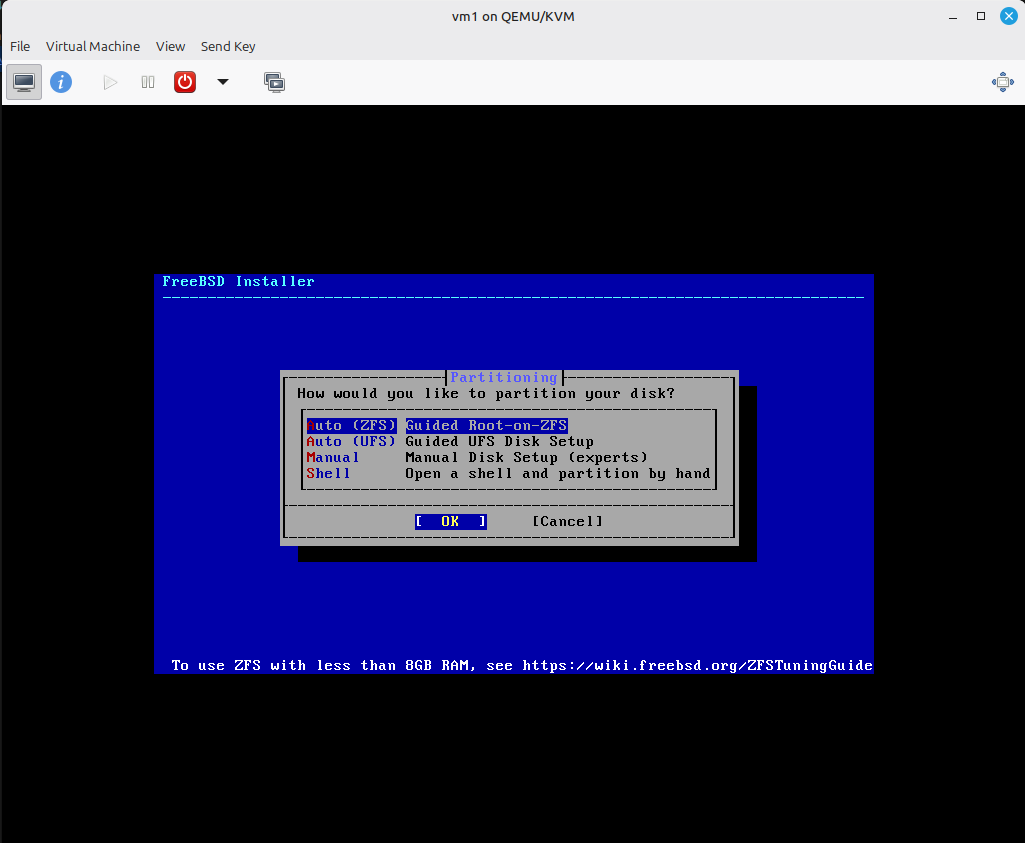Show the graphical console view
Screen dimensions: 1025x843
point(24,82)
